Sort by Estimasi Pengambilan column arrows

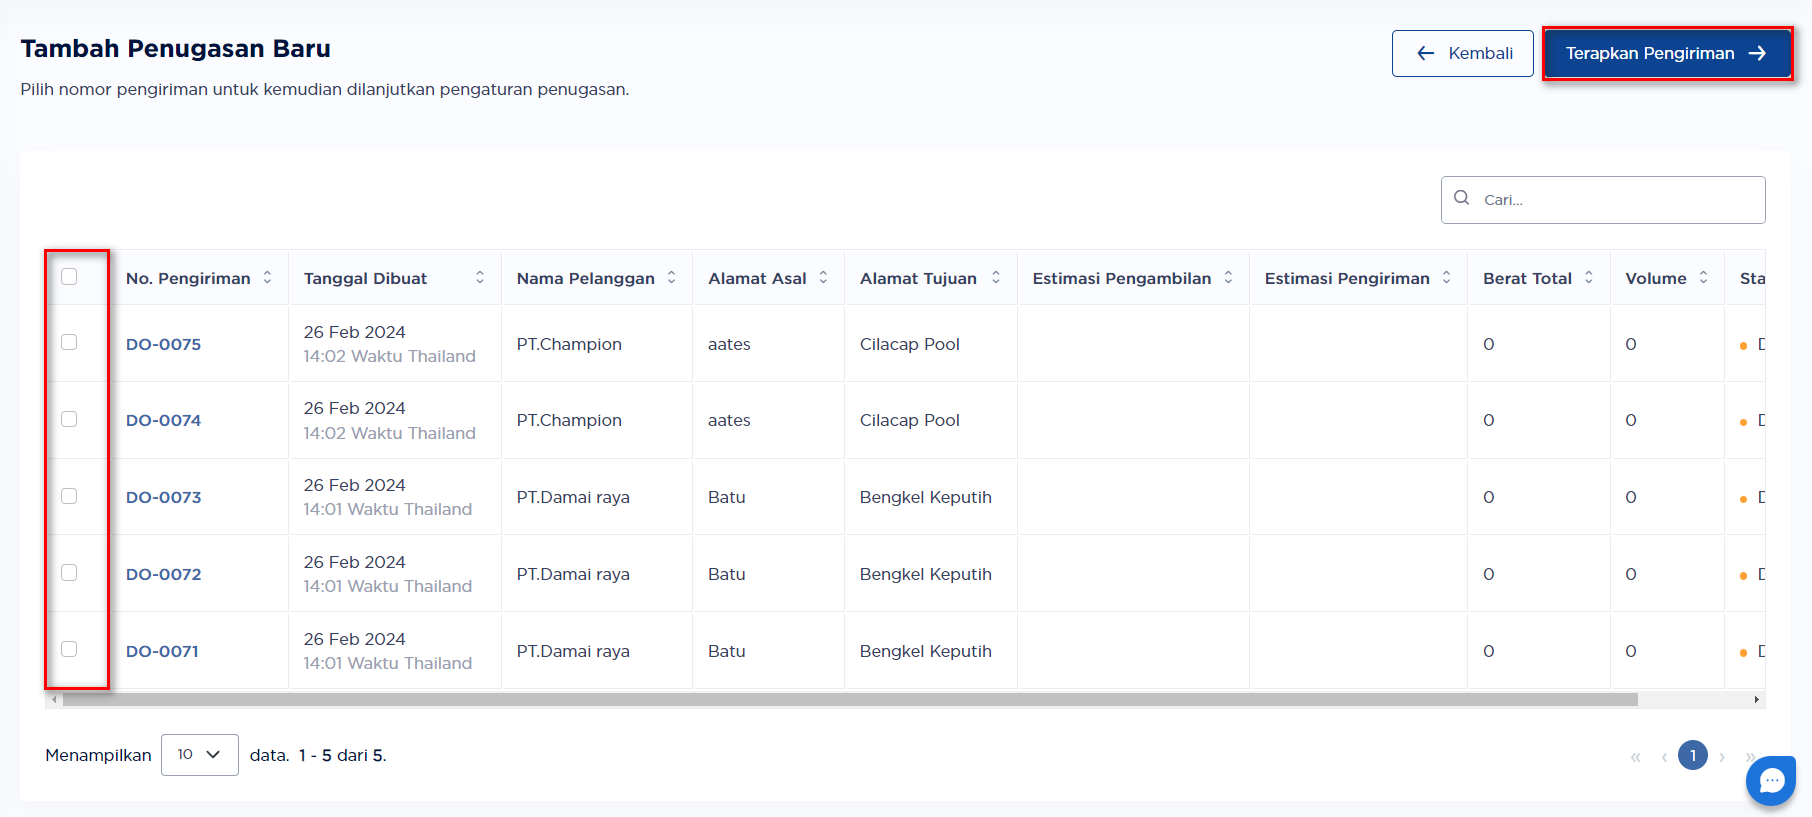[1229, 278]
